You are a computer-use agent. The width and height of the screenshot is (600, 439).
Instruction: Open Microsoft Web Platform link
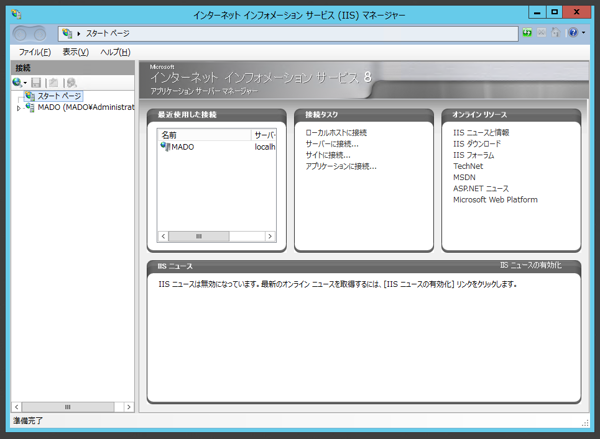495,199
